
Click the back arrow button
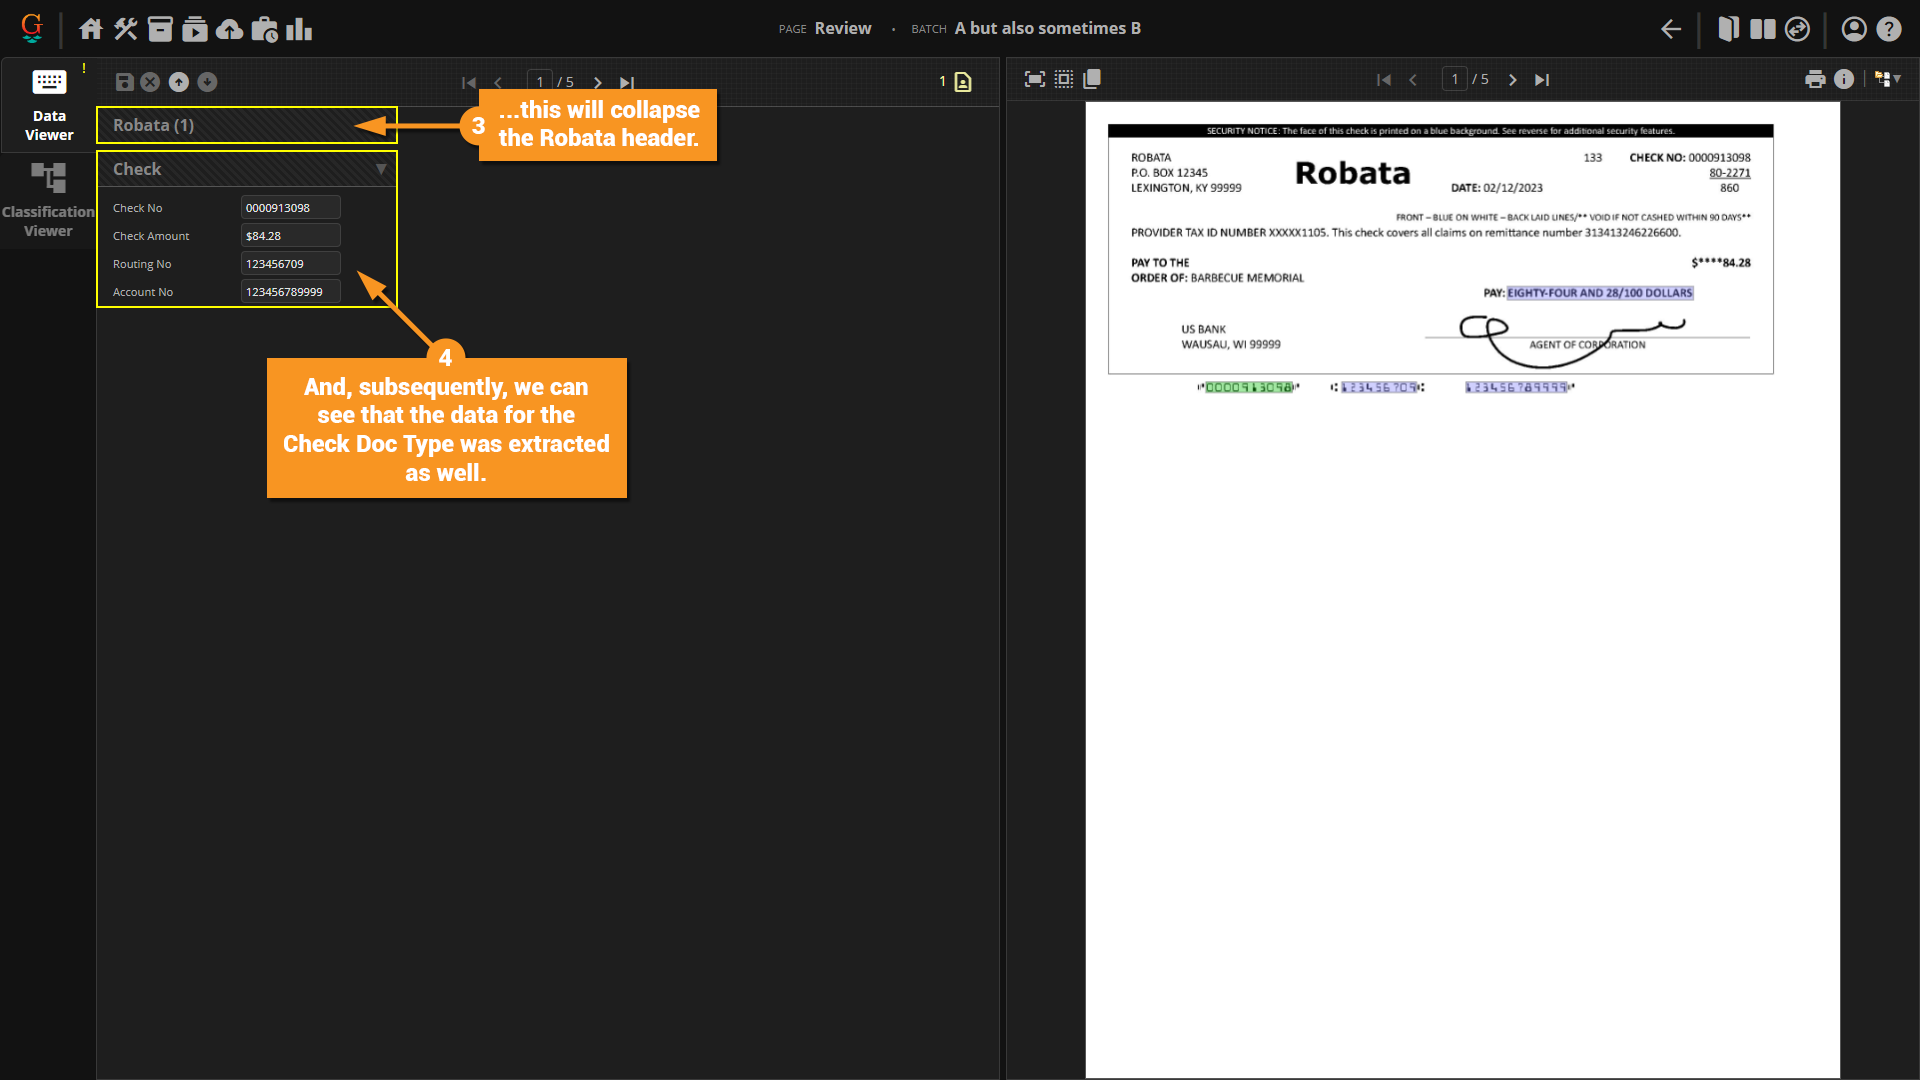click(1670, 29)
